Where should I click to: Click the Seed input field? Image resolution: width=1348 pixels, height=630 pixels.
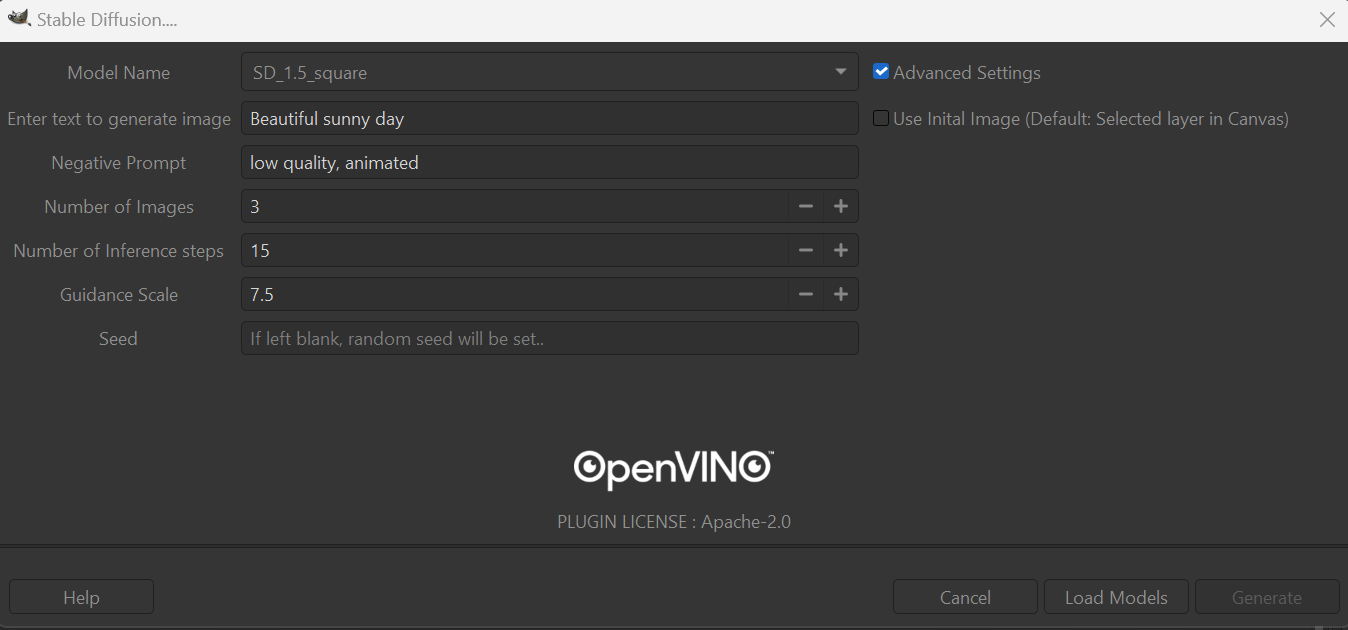(550, 338)
